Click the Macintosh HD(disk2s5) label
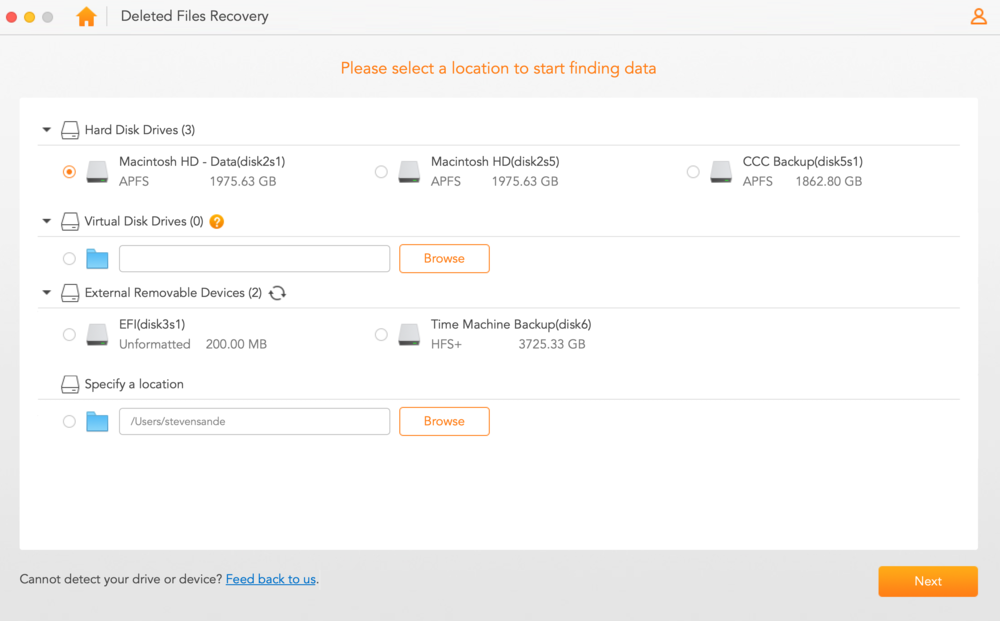The width and height of the screenshot is (1000, 621). tap(495, 162)
